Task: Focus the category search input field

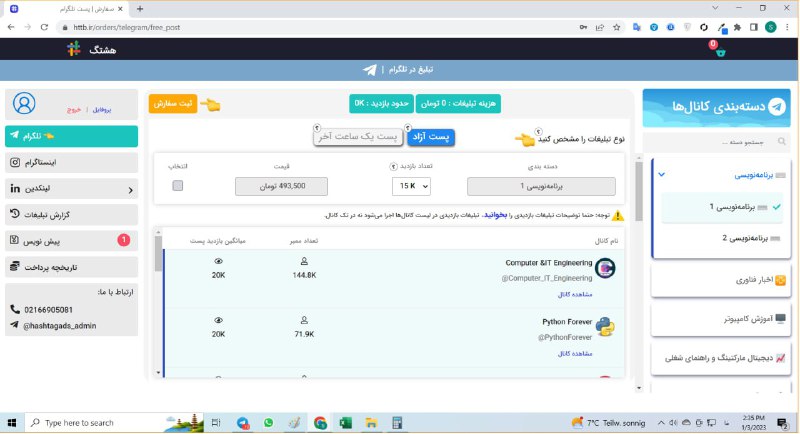Action: click(x=714, y=142)
